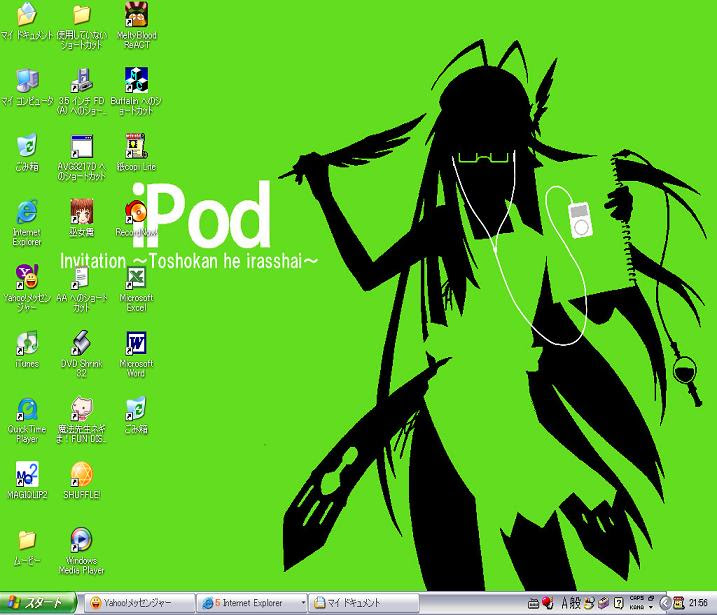Switch to Yahoo!メッセンジャー taskbar button

140,603
